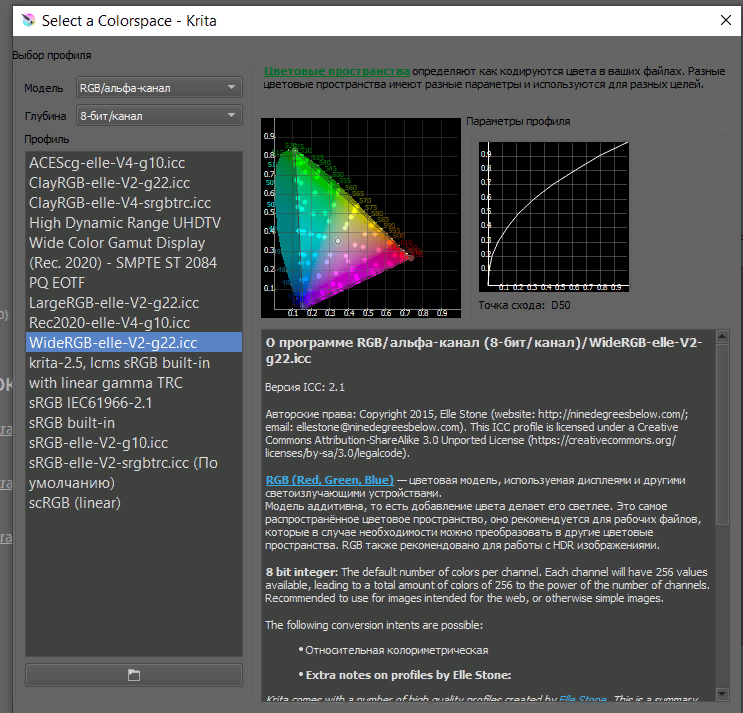Screen dimensions: 743x713
Task: Select profile sRGB built-in
Action: click(134, 423)
